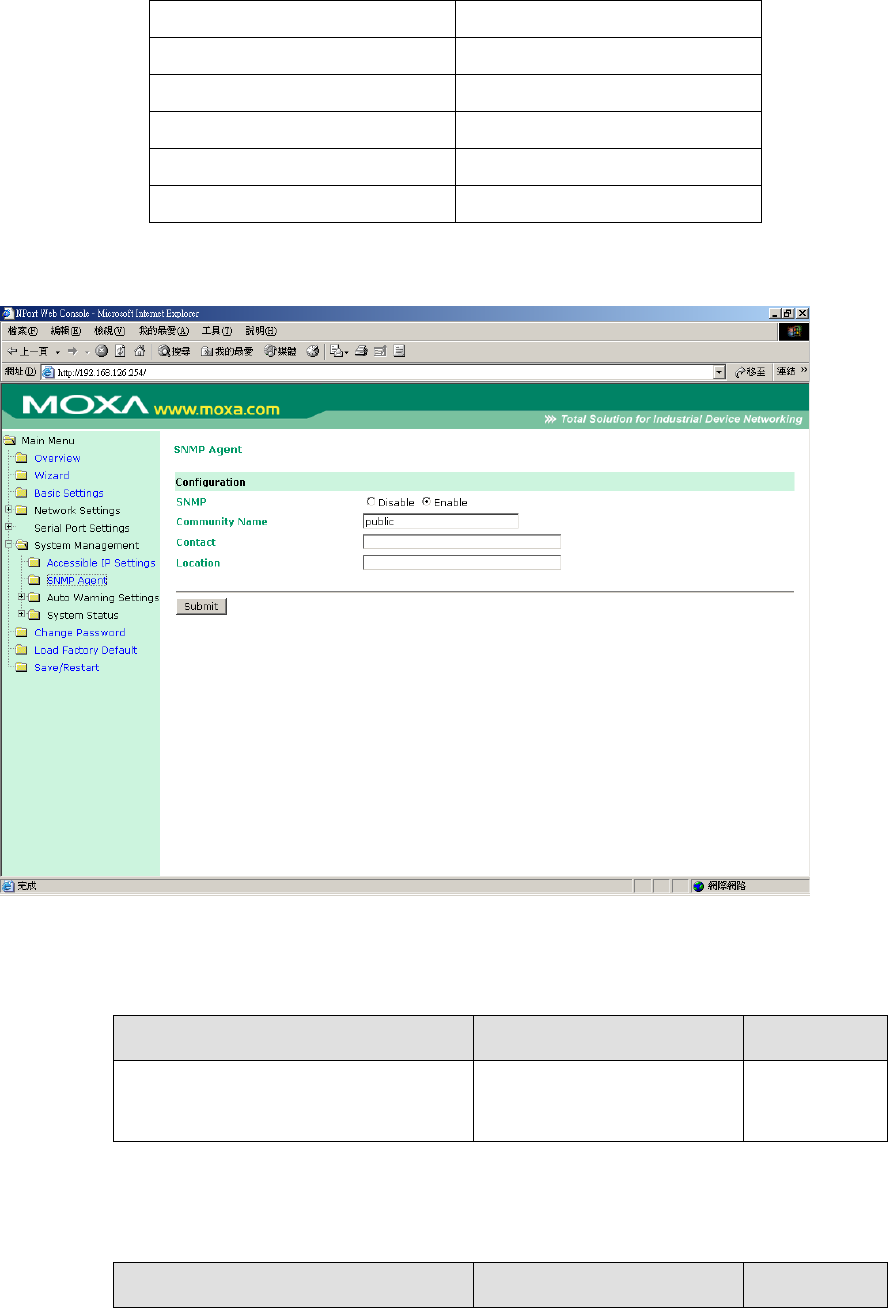Go back using the browser Back arrow
The height and width of the screenshot is (1308, 888).
[x=28, y=351]
